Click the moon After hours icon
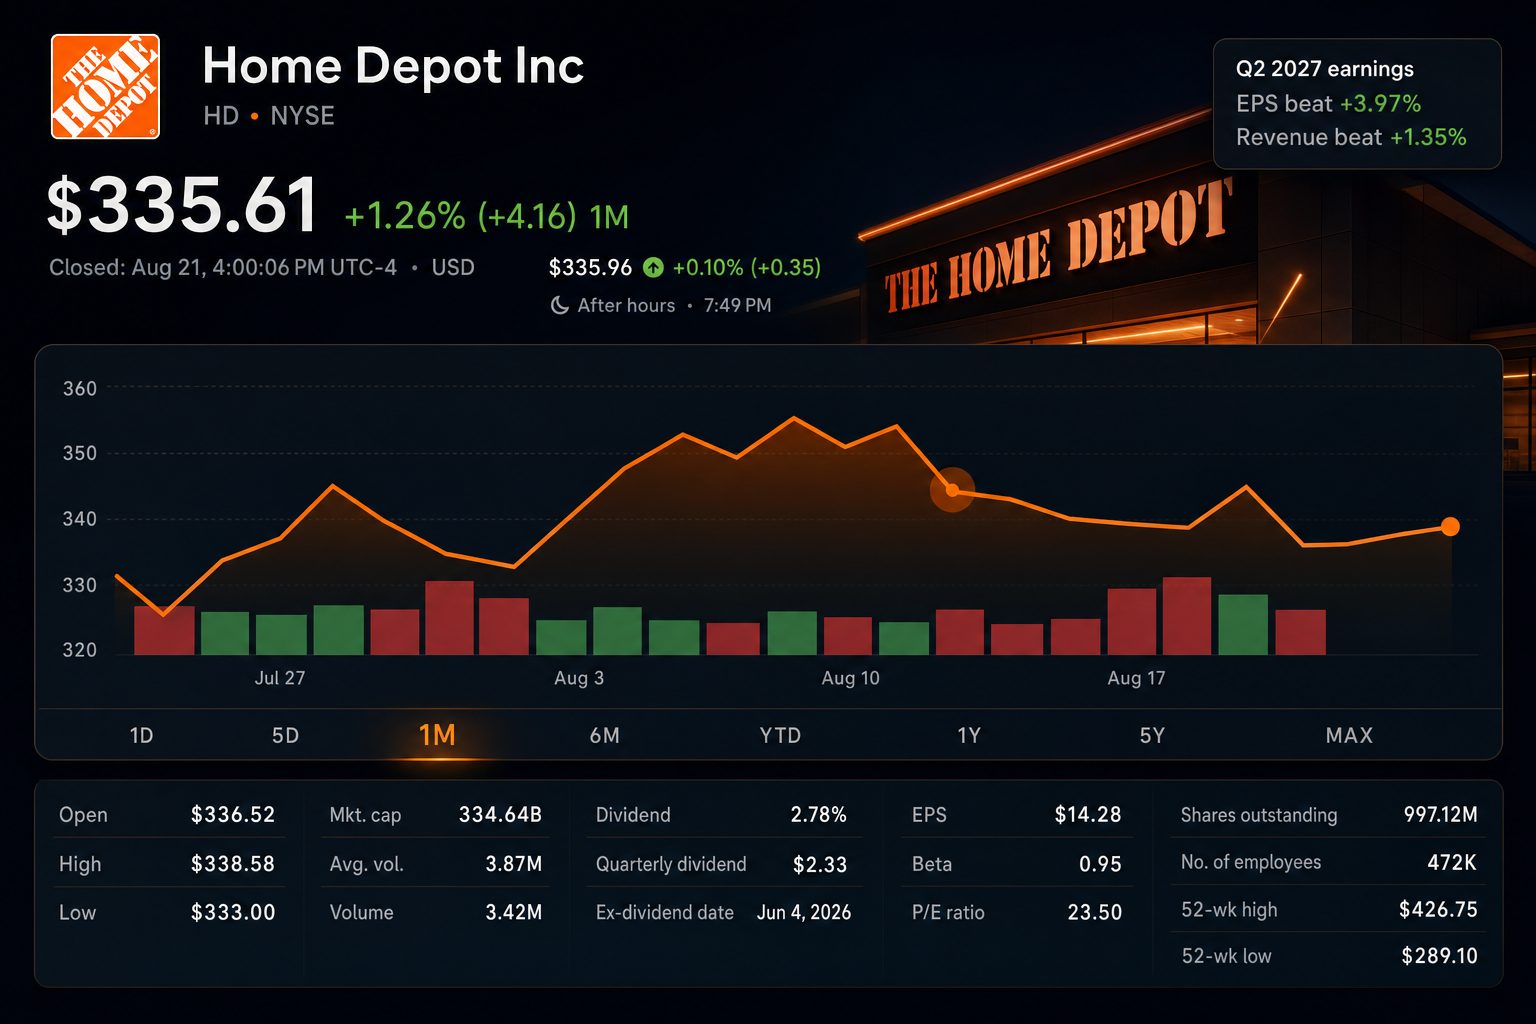Viewport: 1536px width, 1024px height. click(x=560, y=305)
